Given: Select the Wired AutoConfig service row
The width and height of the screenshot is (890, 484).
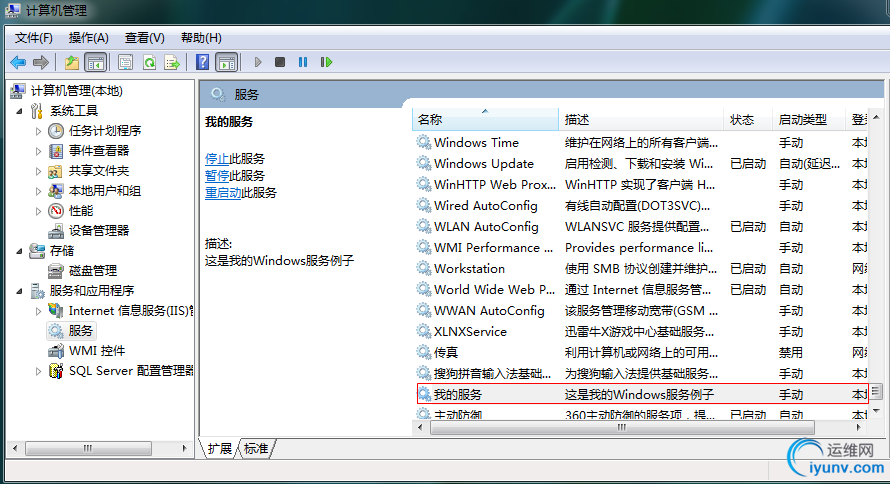Looking at the screenshot, I should [x=641, y=205].
